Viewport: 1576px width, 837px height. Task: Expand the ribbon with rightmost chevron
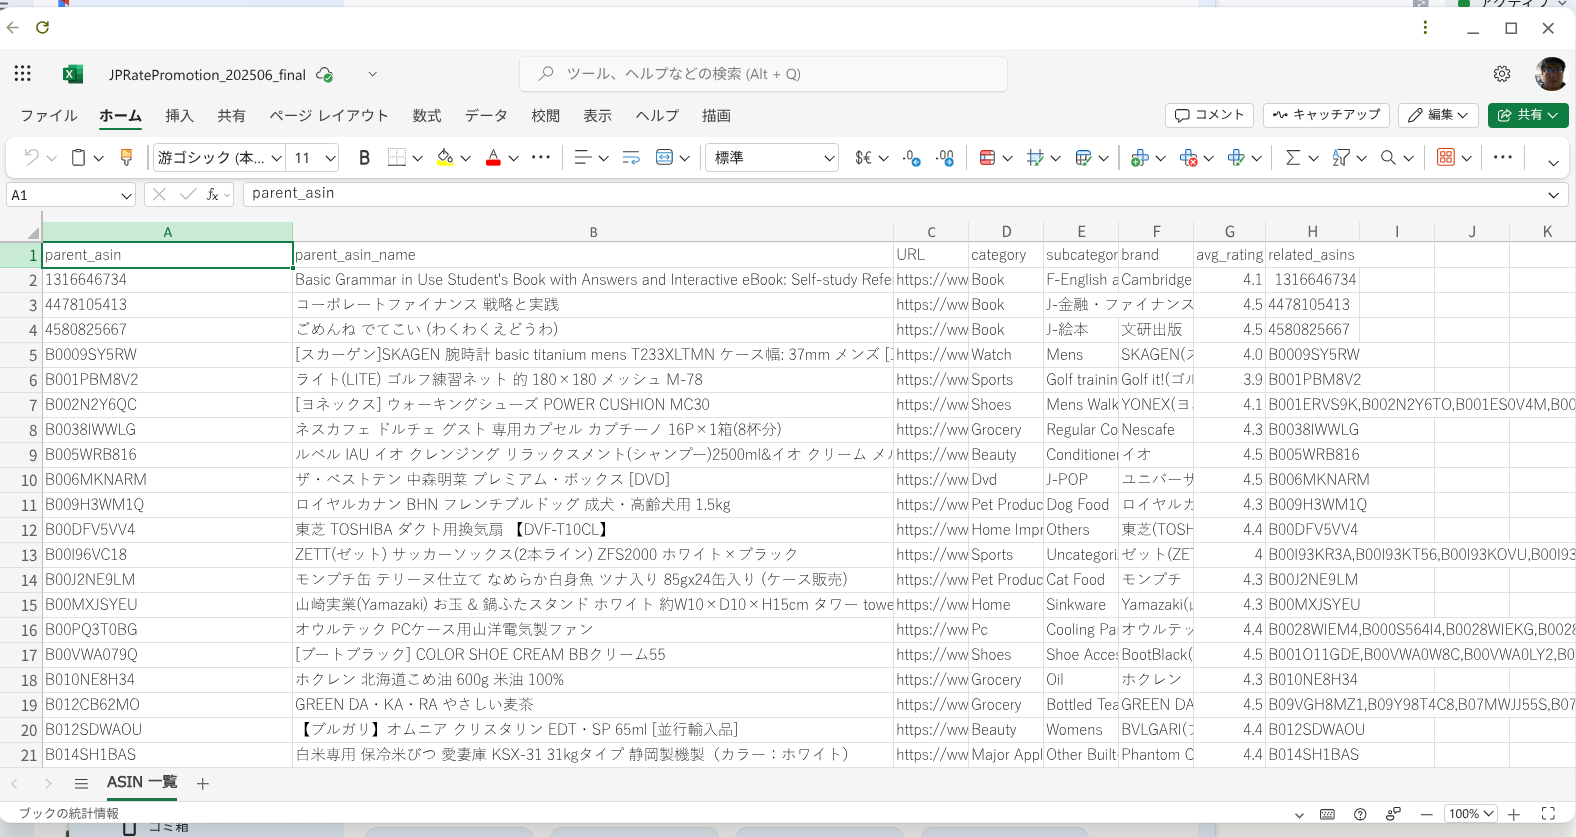[x=1553, y=163]
